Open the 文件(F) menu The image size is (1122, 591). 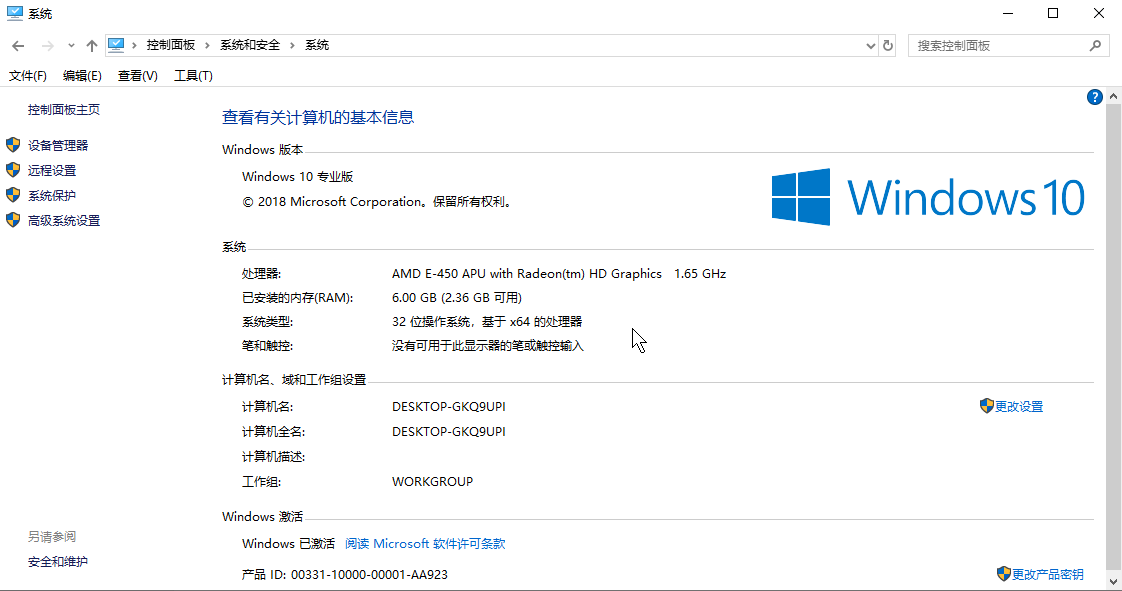(x=28, y=76)
